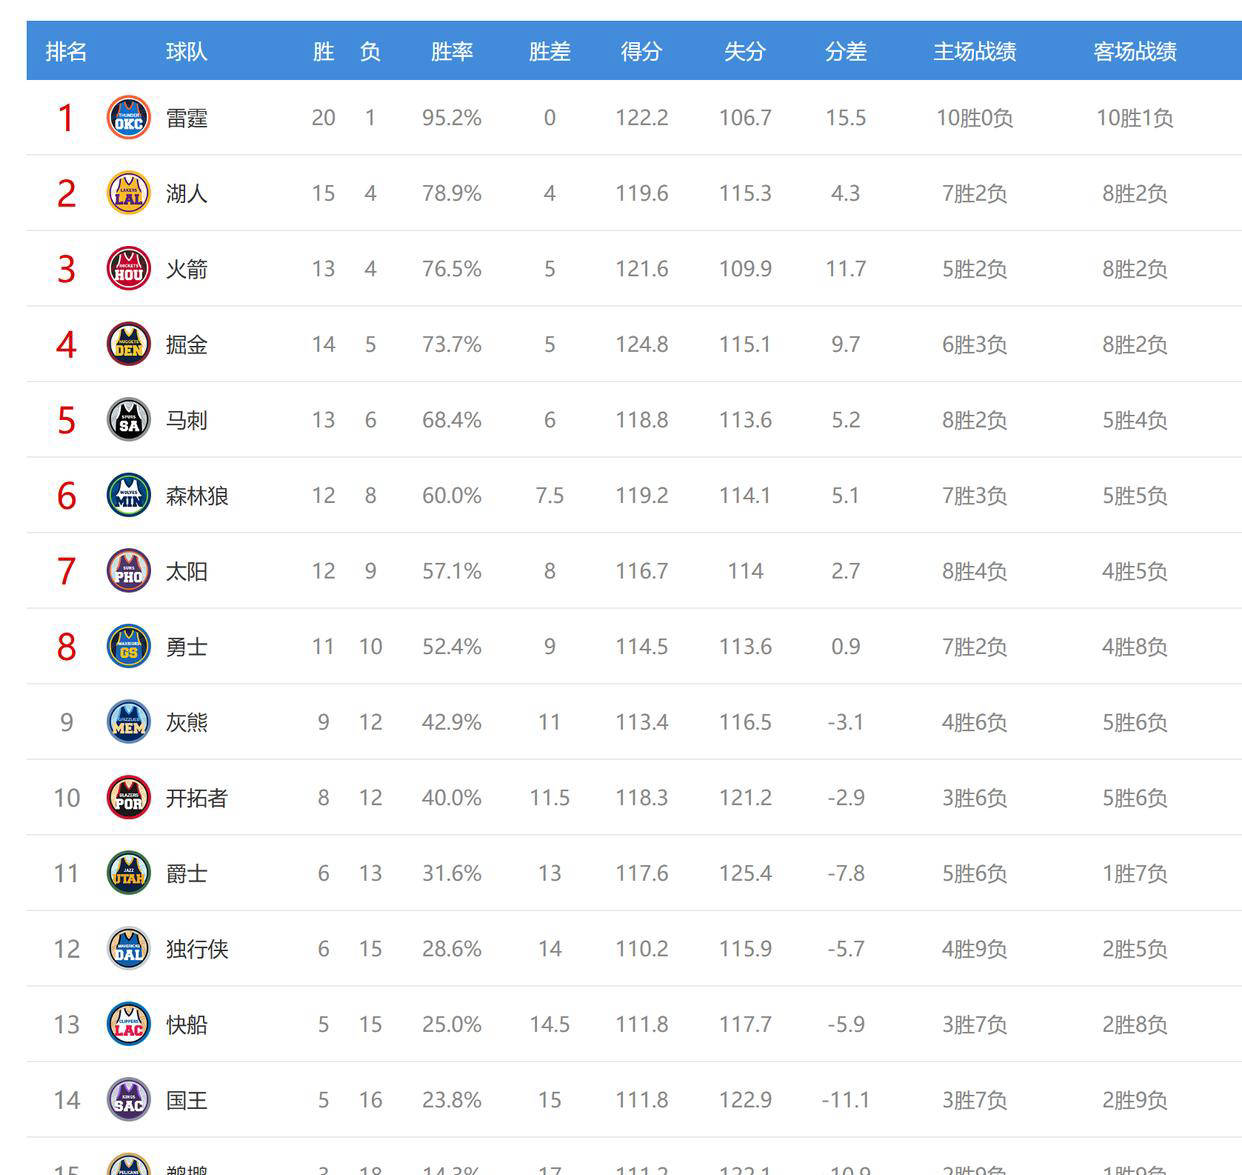Click the 分差 column header
Viewport: 1242px width, 1175px height.
click(x=845, y=52)
